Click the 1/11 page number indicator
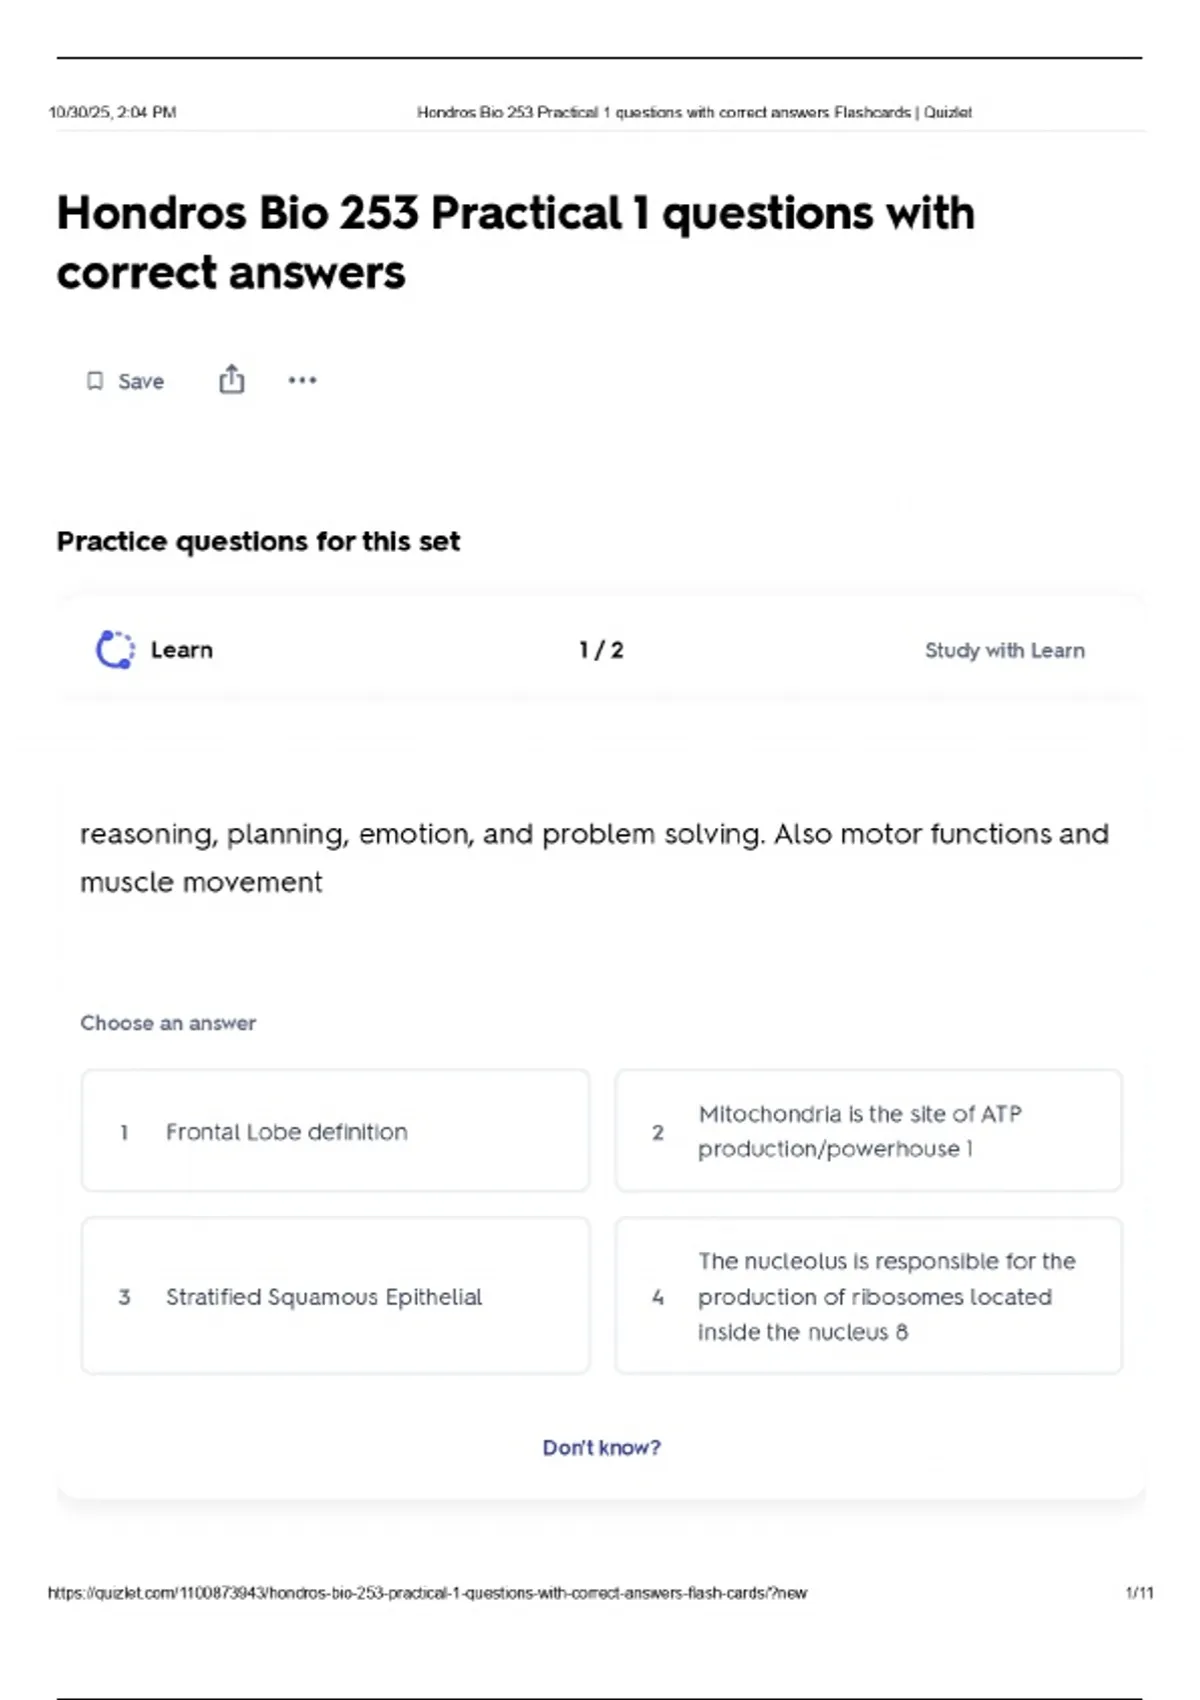1200x1700 pixels. tap(1139, 1593)
